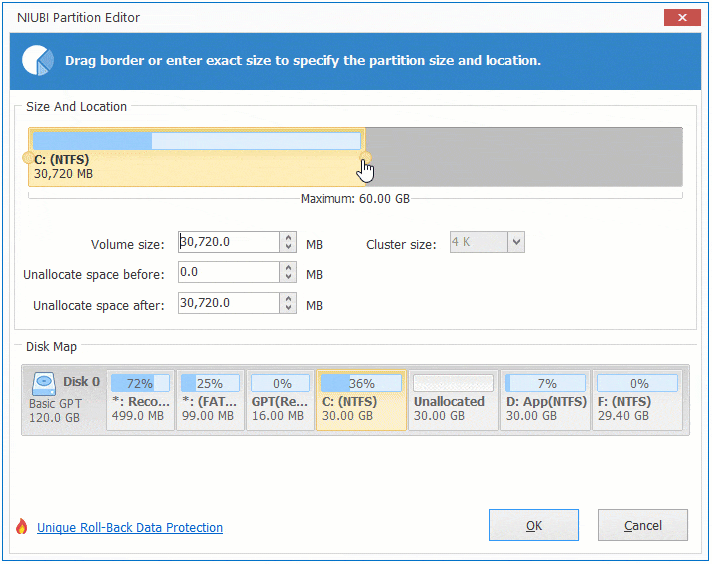Viewport: 712px width, 564px height.
Task: Select the Unallocated 30.00 GB block
Action: [x=453, y=400]
